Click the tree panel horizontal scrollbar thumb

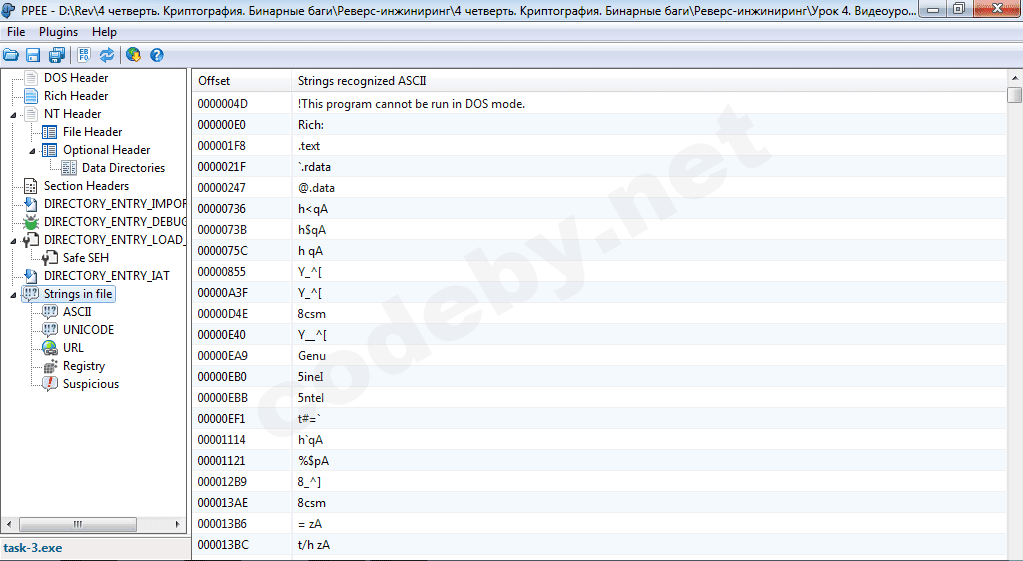click(x=78, y=524)
